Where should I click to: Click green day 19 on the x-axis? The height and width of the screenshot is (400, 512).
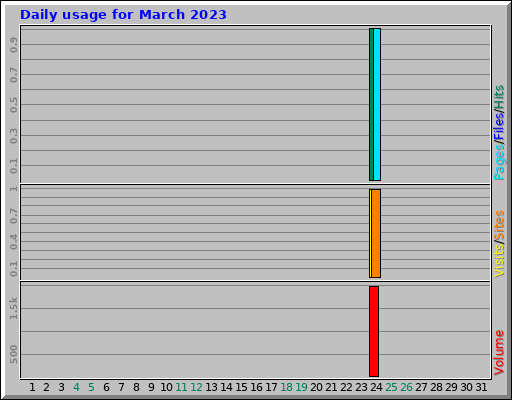pyautogui.click(x=301, y=387)
